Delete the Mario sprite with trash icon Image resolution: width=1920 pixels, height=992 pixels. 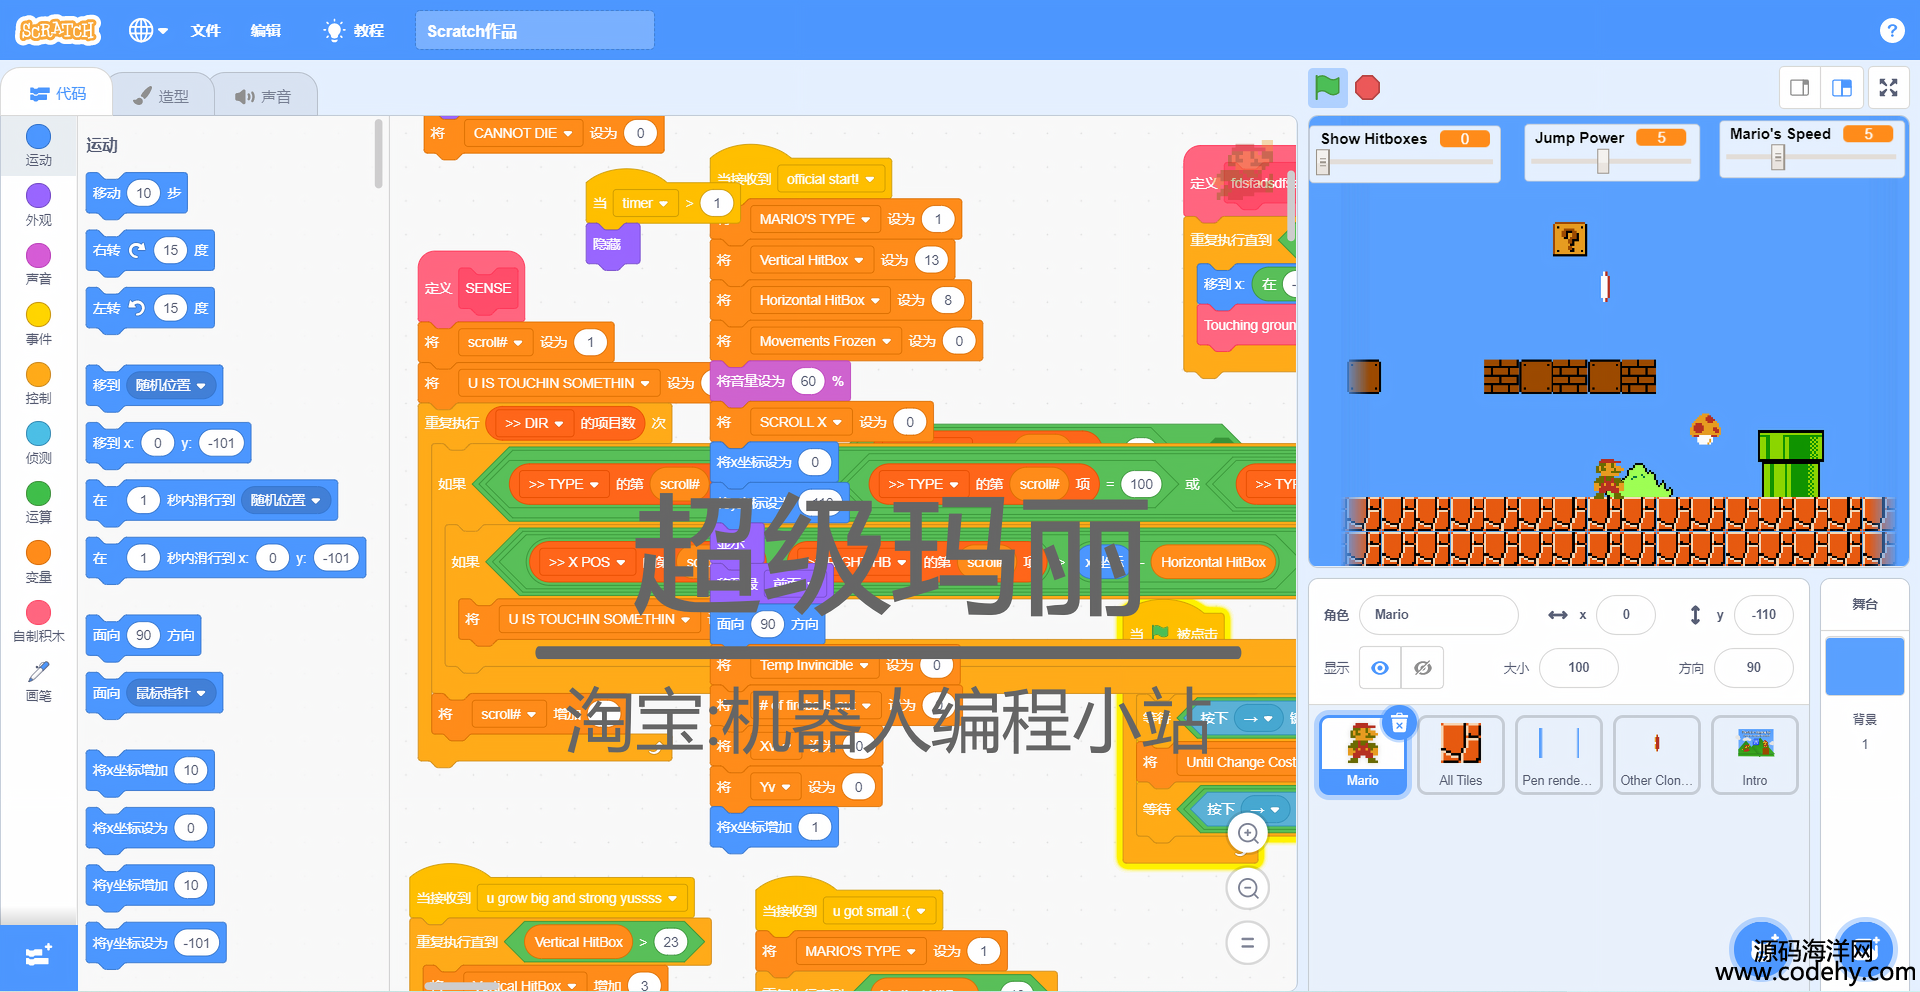(x=1399, y=723)
